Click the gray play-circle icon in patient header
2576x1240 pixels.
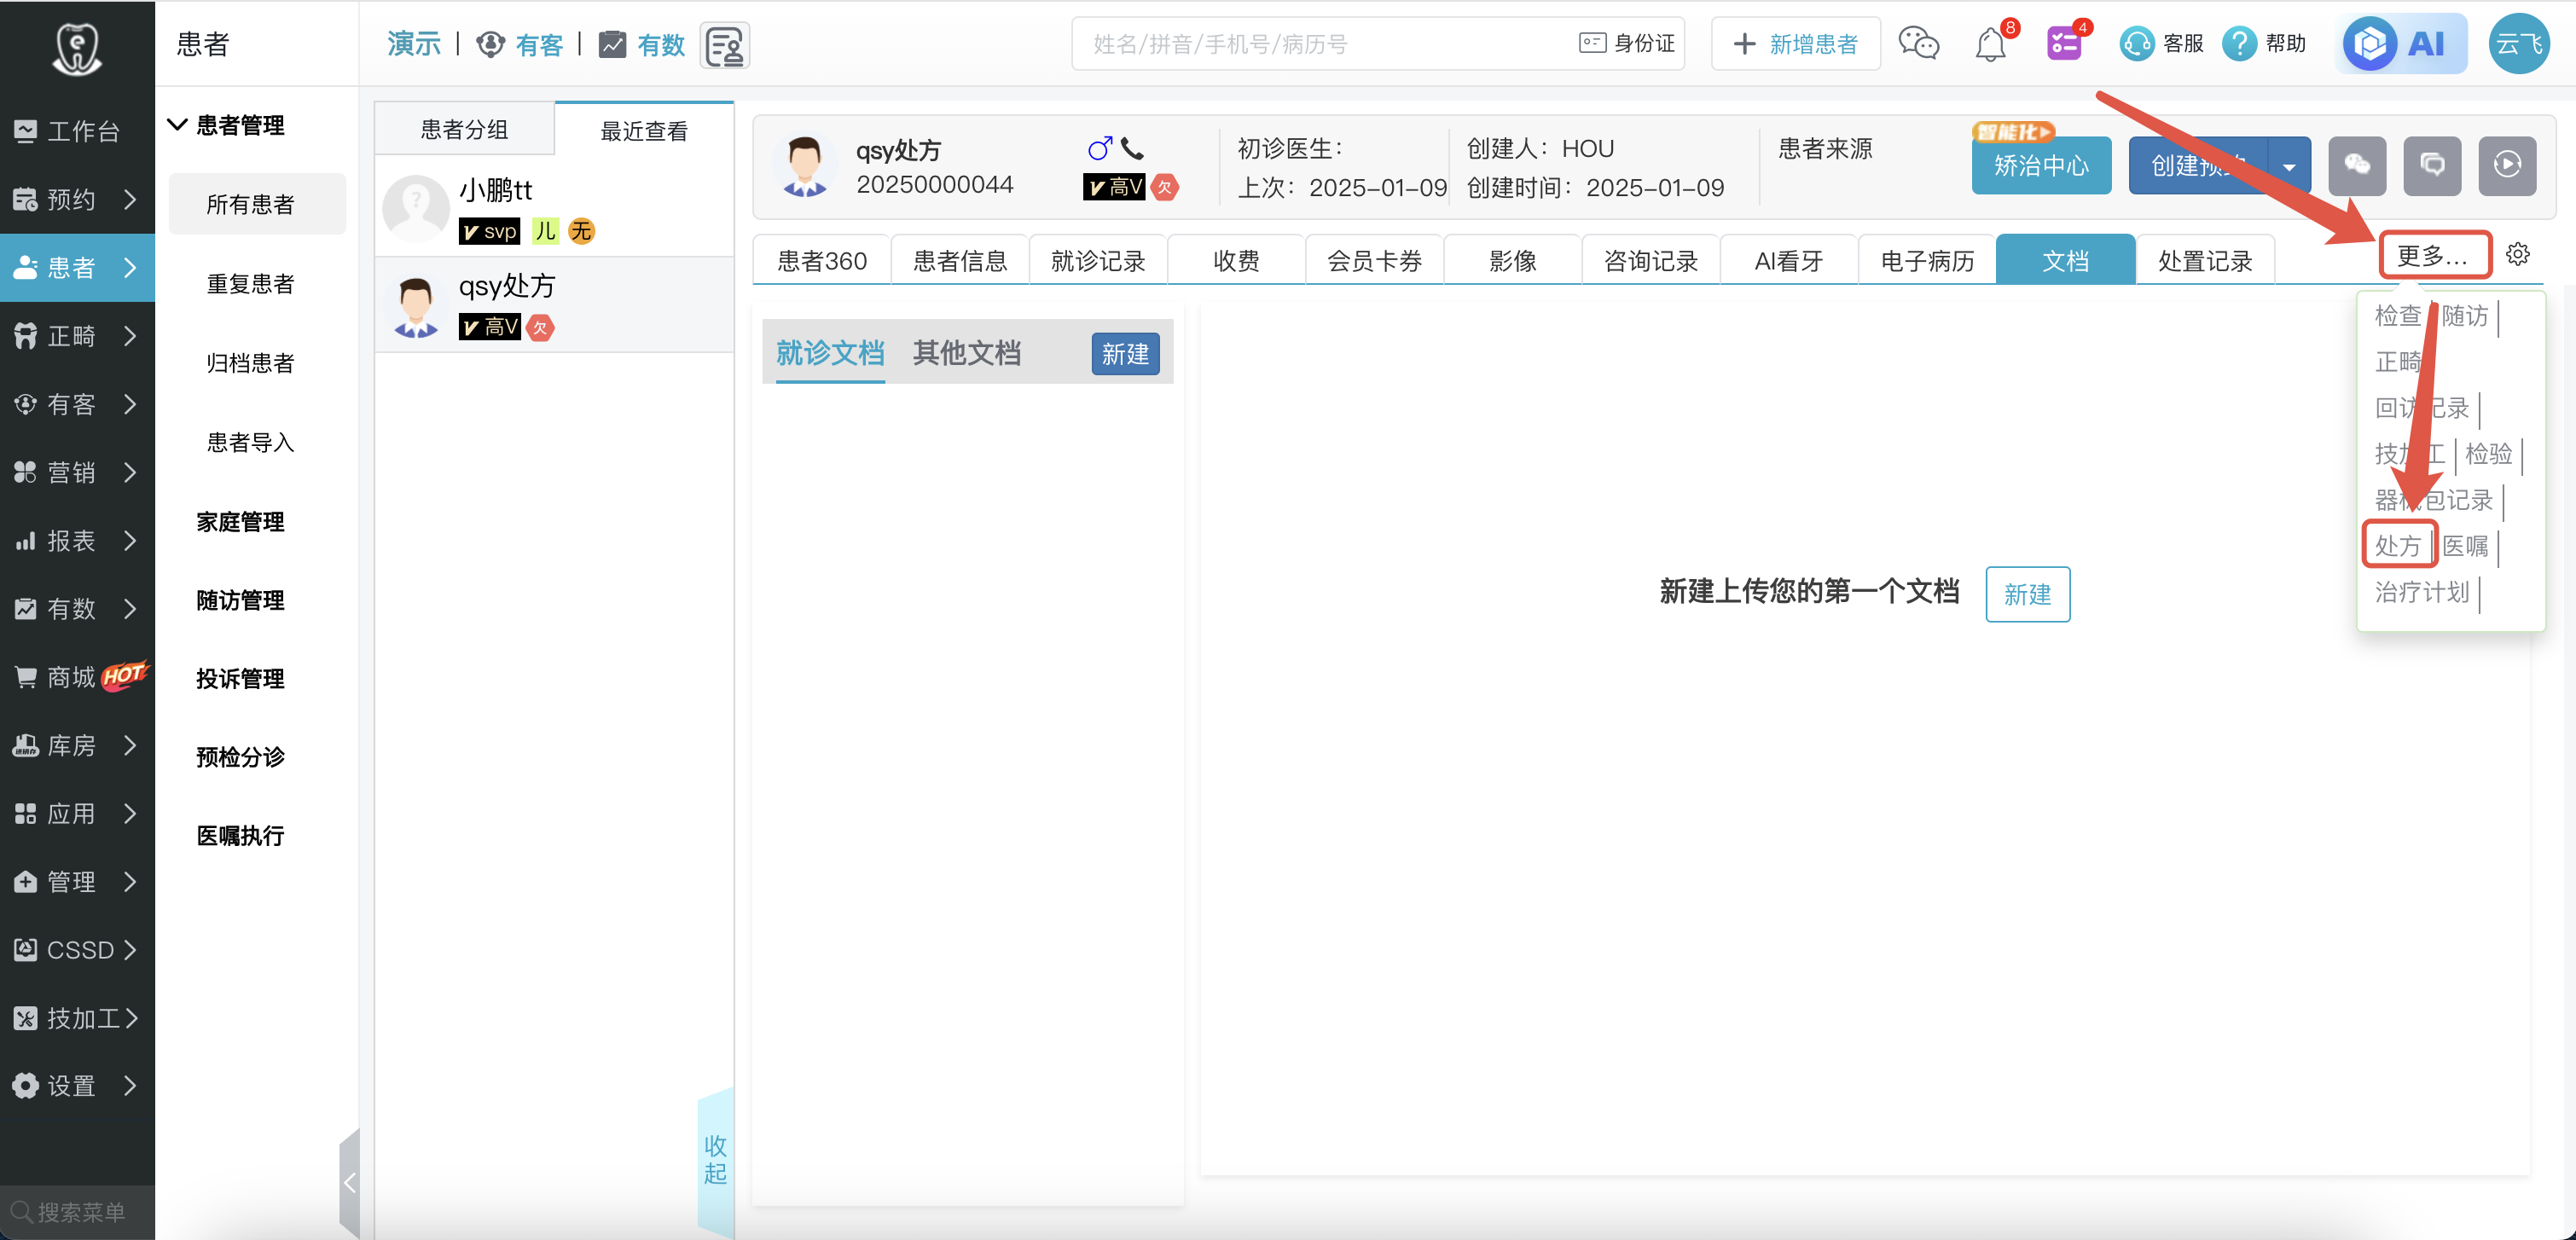[x=2507, y=165]
